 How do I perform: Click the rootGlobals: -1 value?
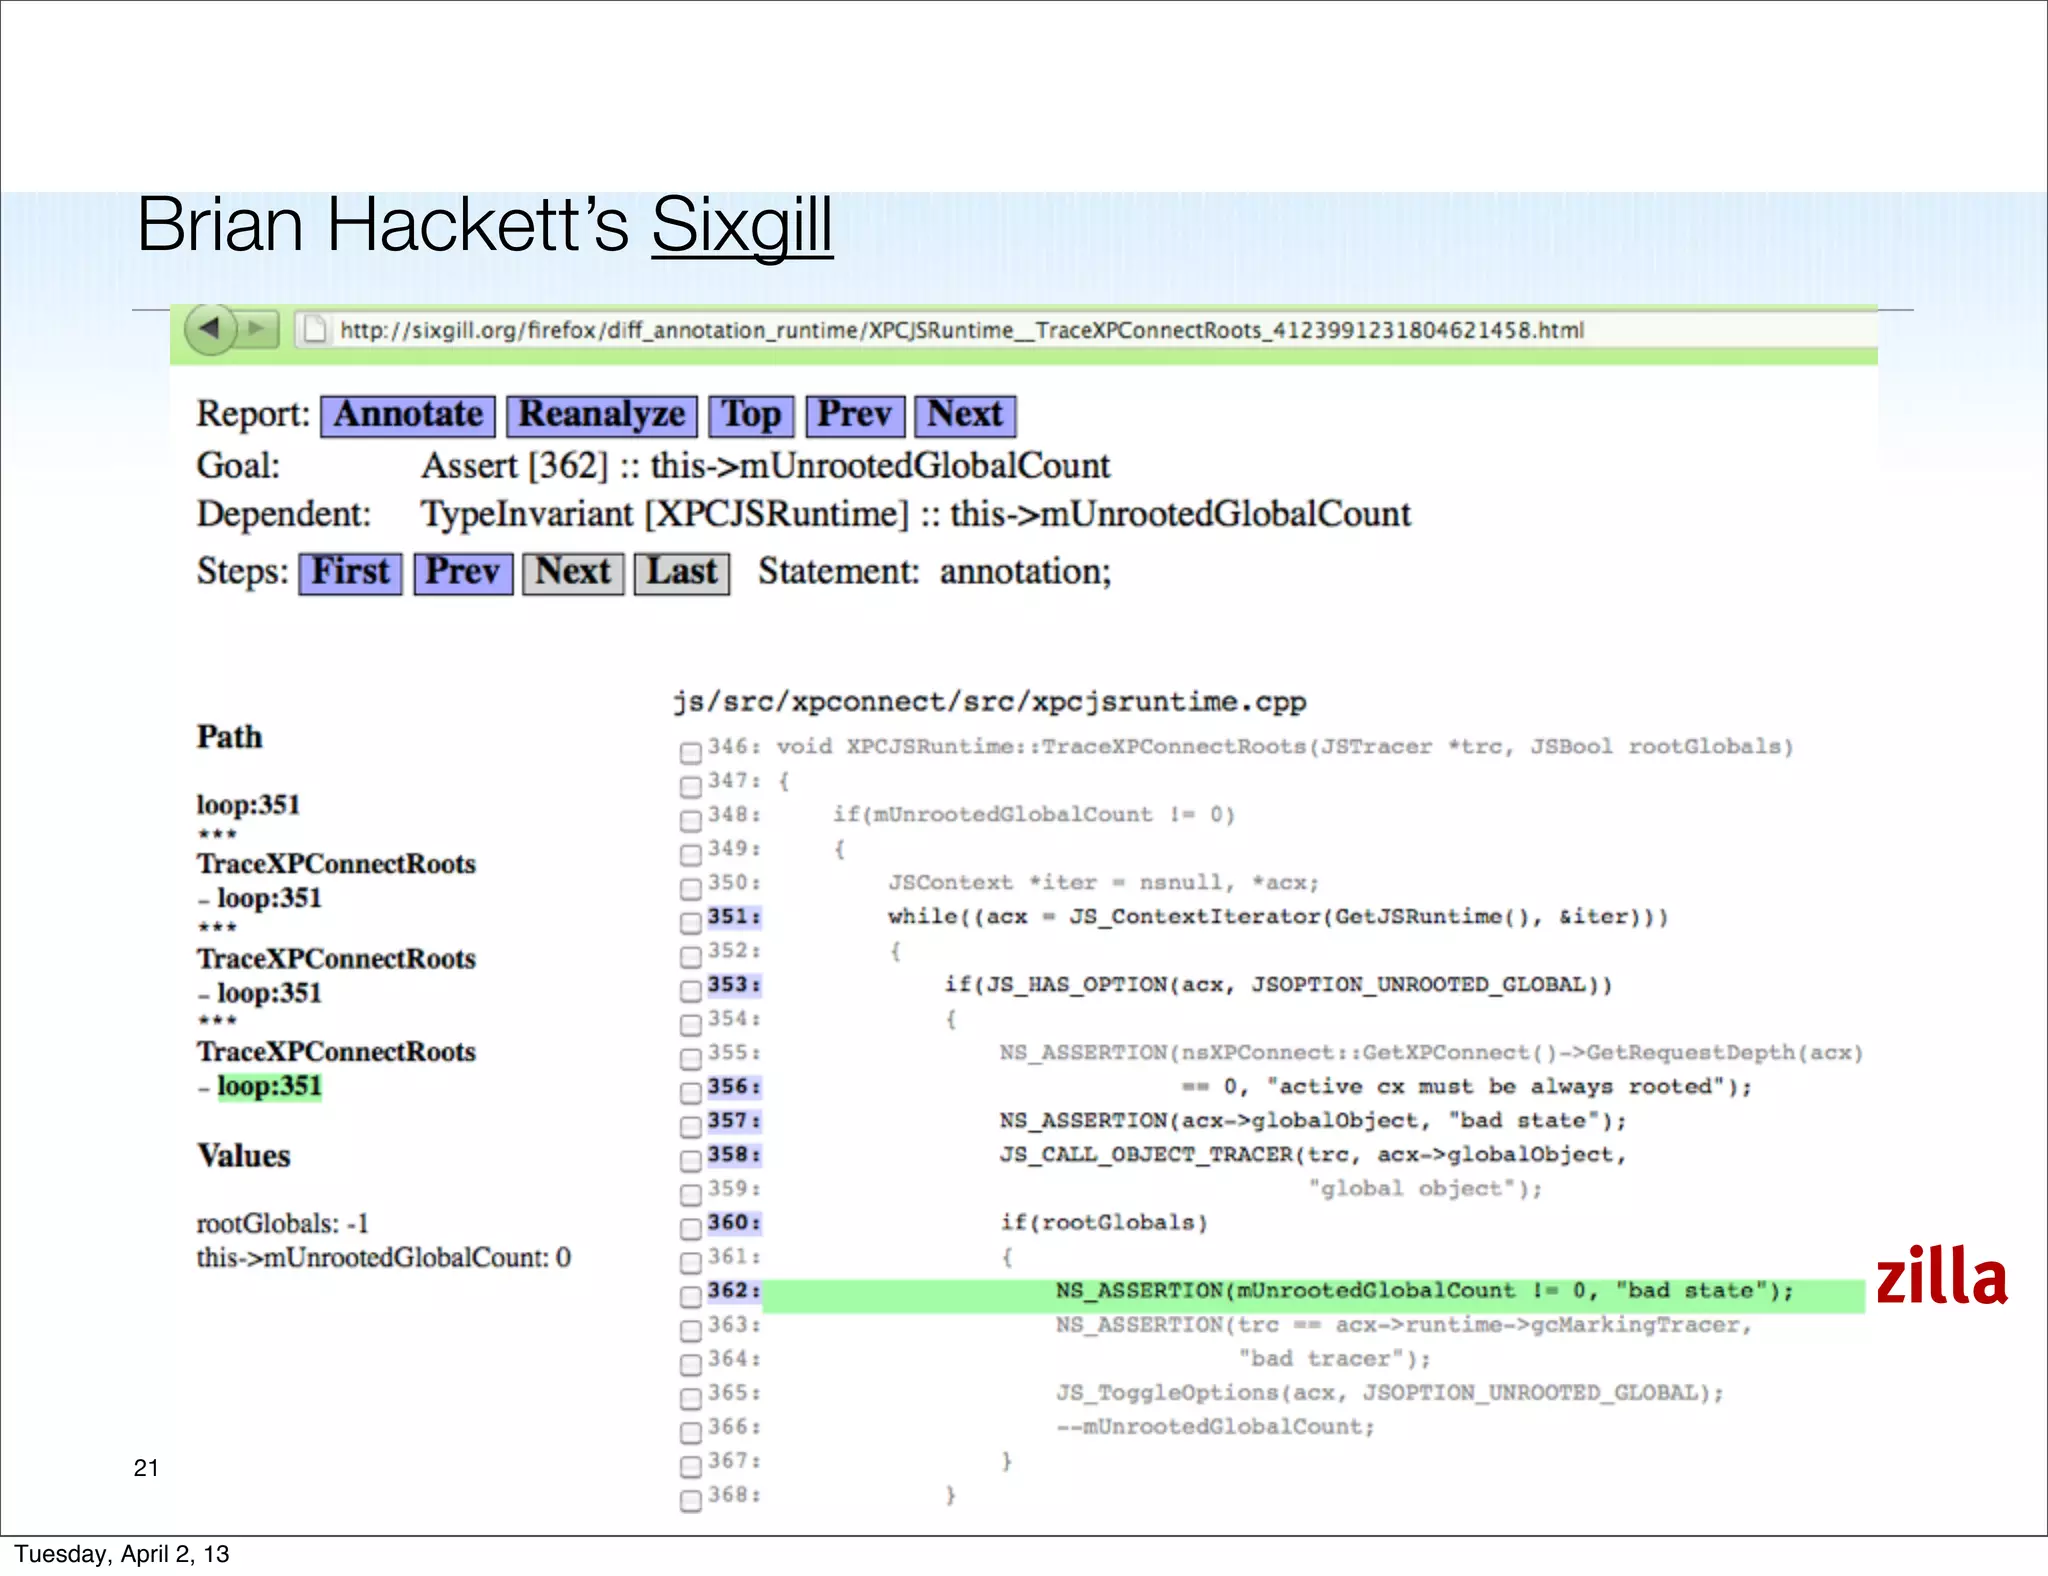coord(282,1224)
